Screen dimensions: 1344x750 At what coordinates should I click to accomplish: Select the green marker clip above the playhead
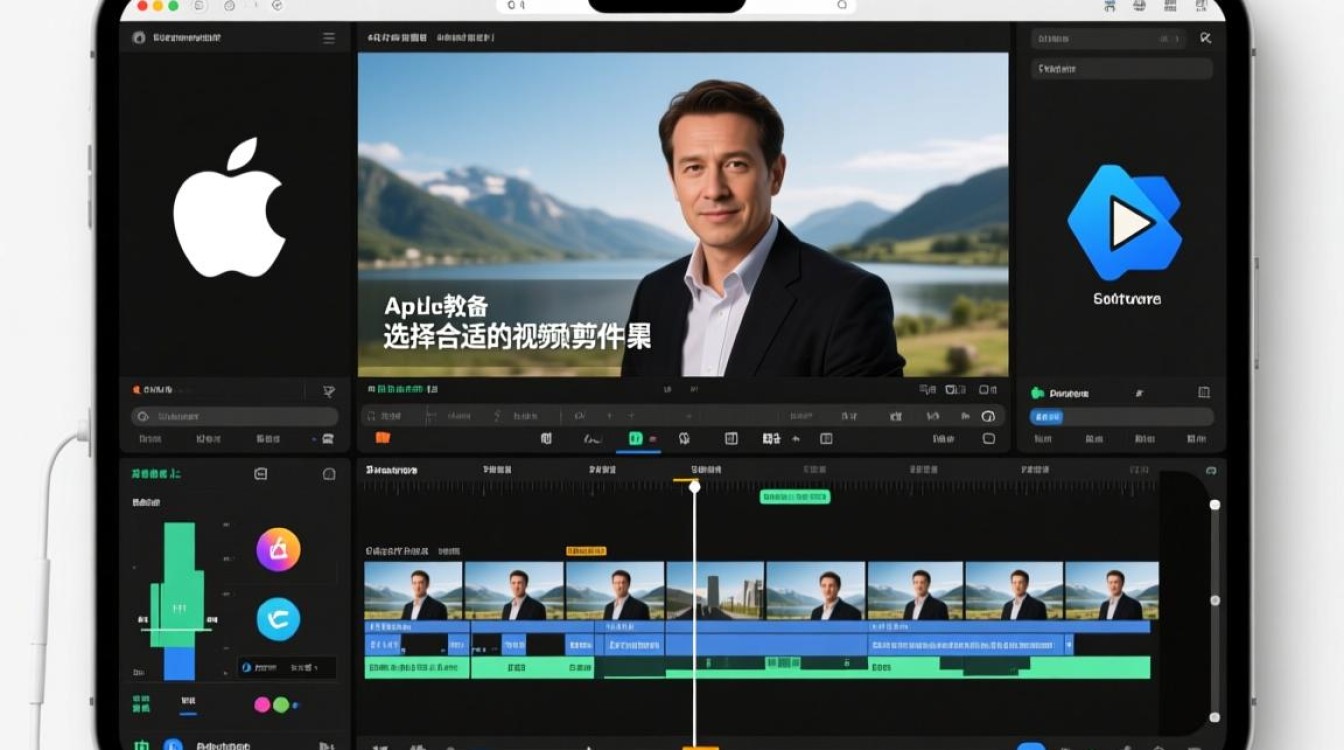tap(795, 496)
